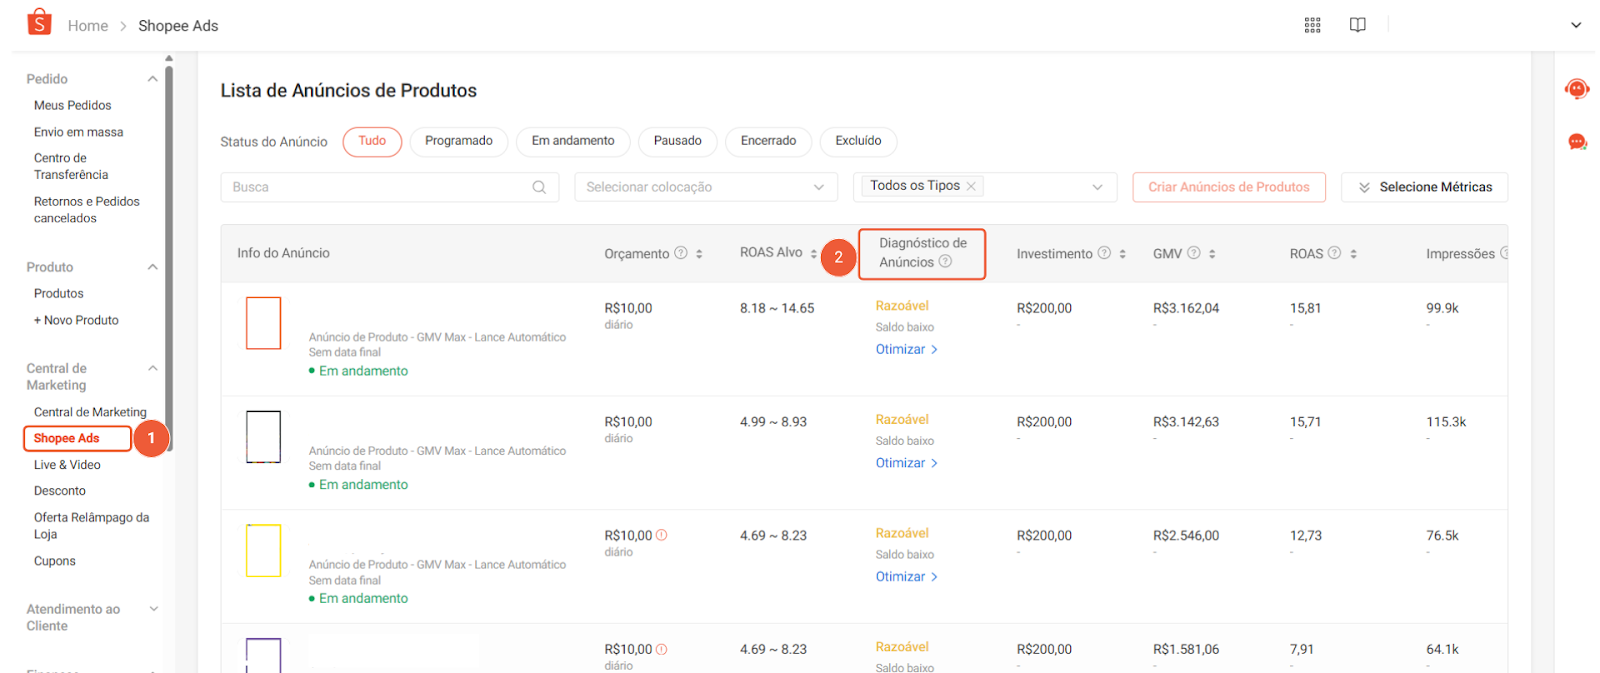Click warning icon beside R$10,00 in R$2.546,00 row
This screenshot has width=1600, height=673.
tap(661, 535)
